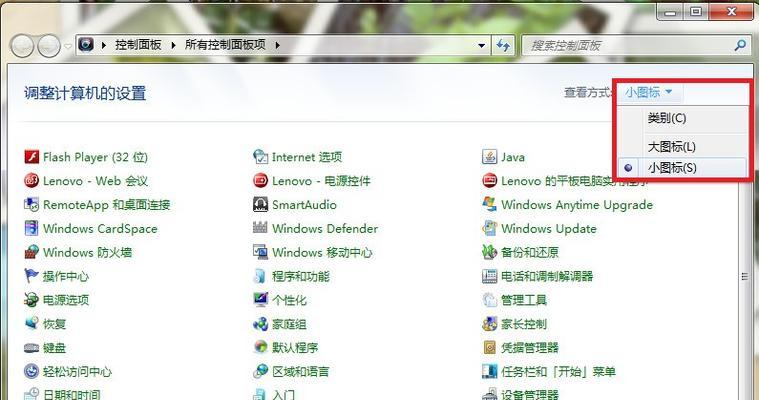
Task: Go forward with the Forward button
Action: point(49,46)
